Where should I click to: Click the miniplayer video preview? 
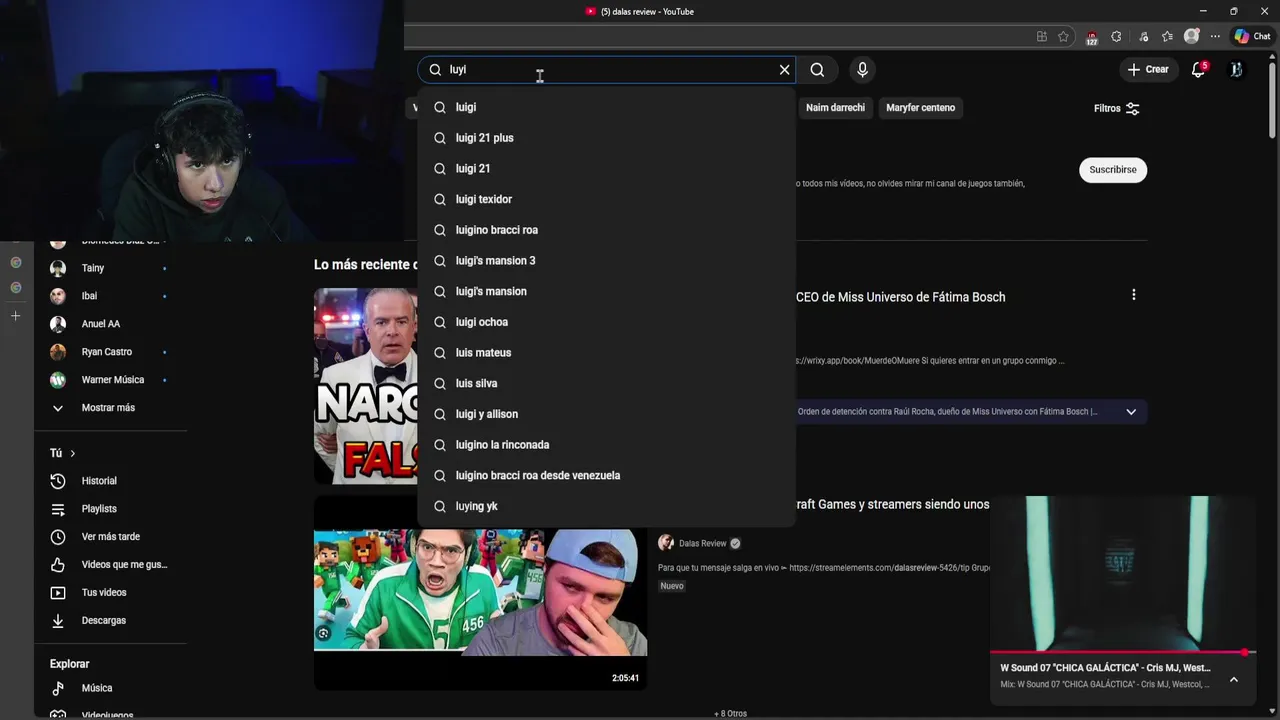tap(1122, 572)
